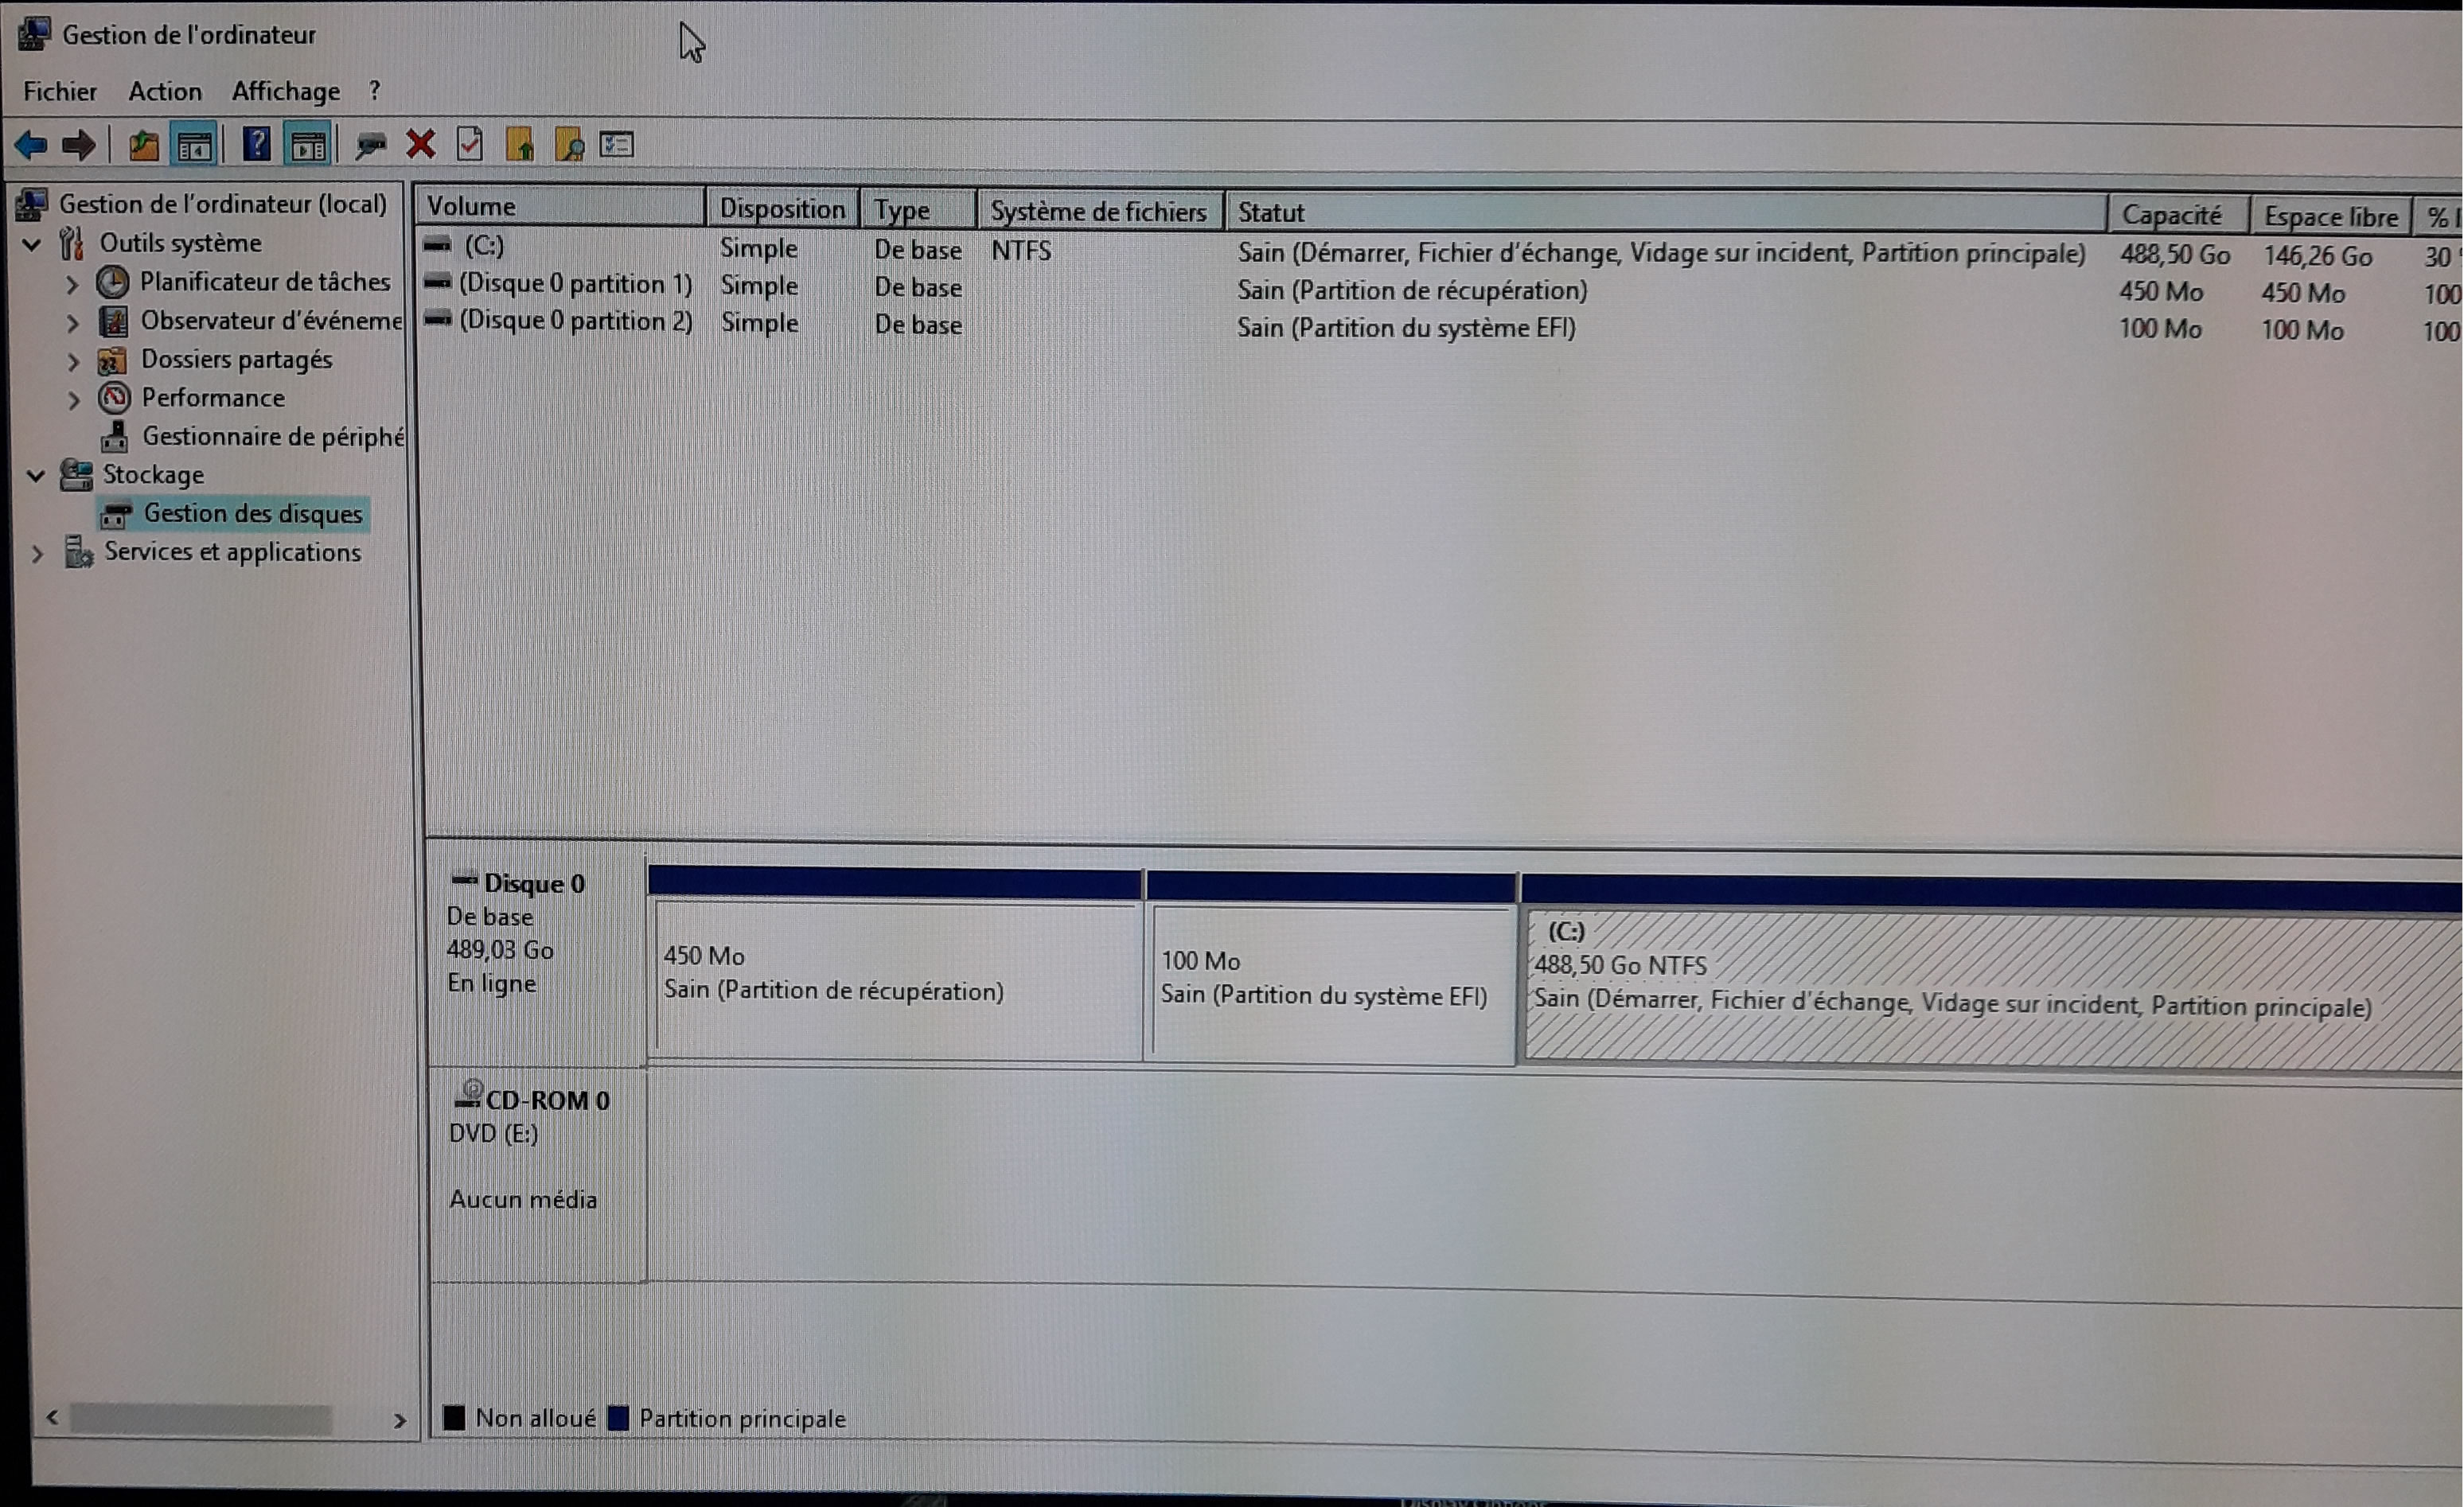Image resolution: width=2464 pixels, height=1507 pixels.
Task: Click the connect drive plug icon
Action: 371,146
